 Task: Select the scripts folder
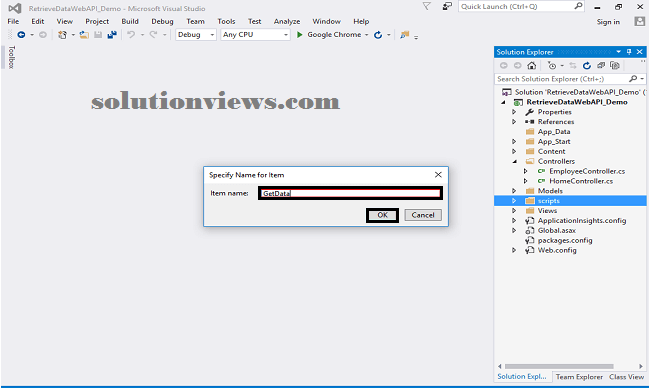(548, 201)
